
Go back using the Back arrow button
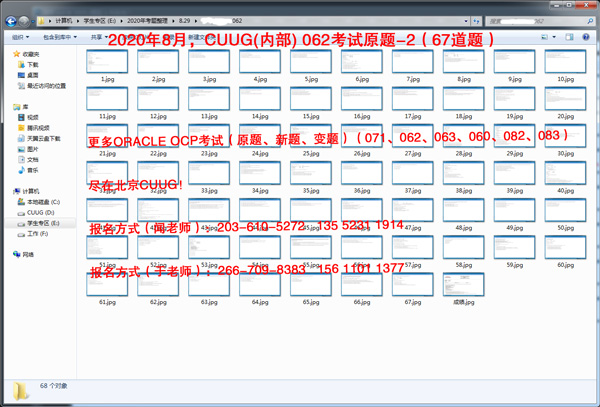pyautogui.click(x=11, y=21)
